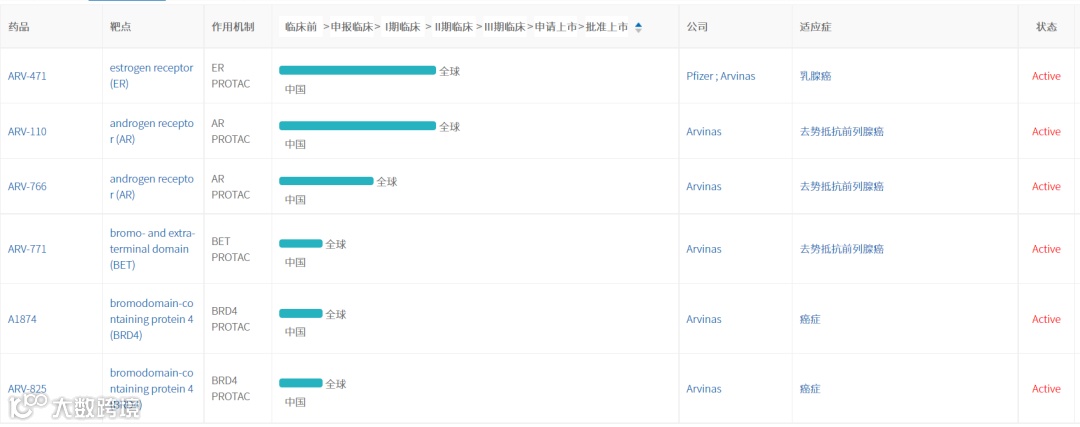Click Active status in ARV-766 row

coord(1046,187)
